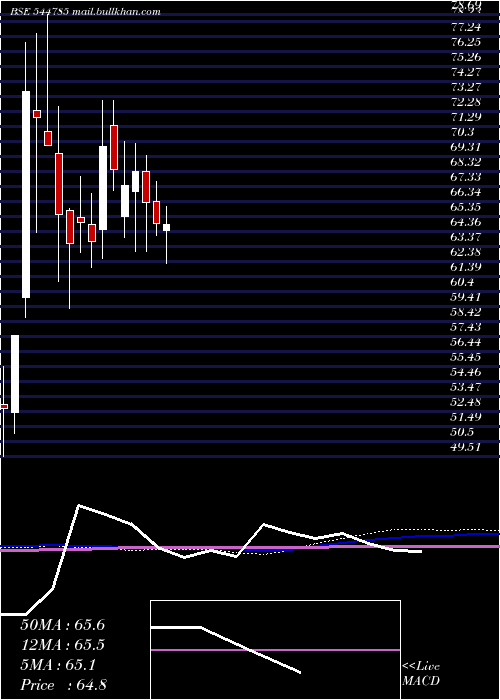Viewport: 500px width, 700px height.
Task: Click the 5MA : 65.1 readout
Action: click(x=58, y=665)
